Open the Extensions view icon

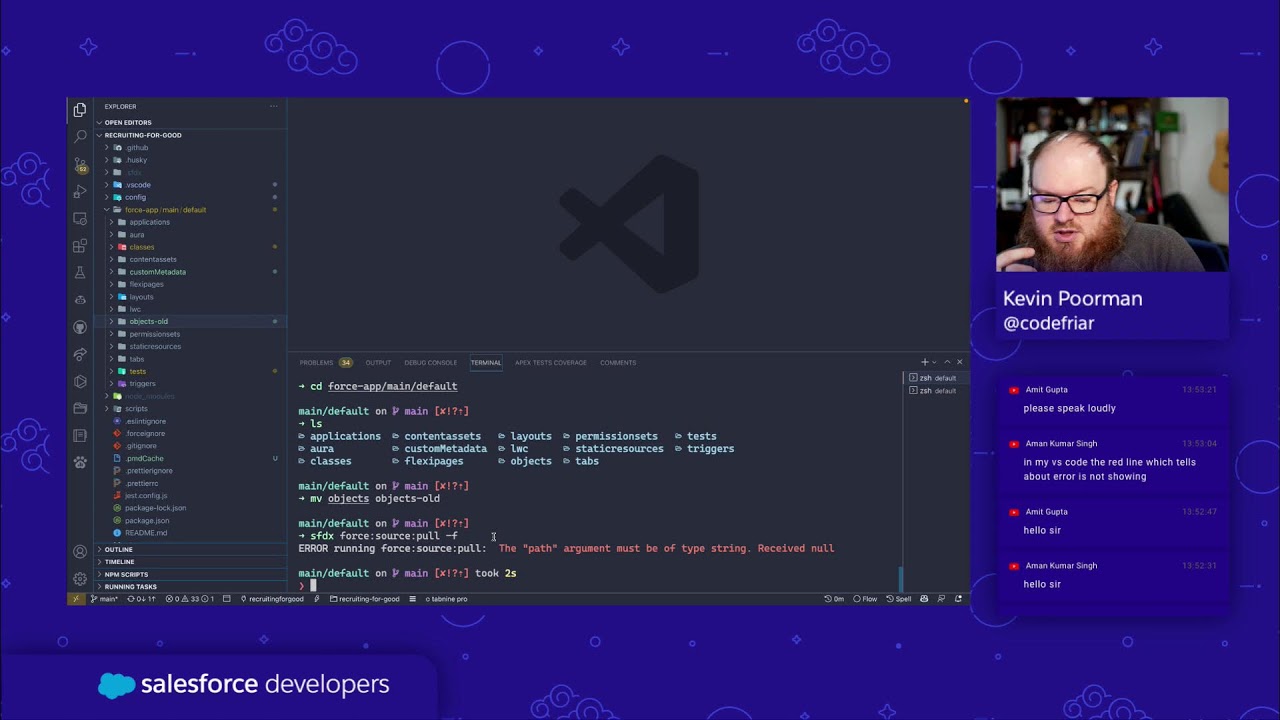(80, 245)
